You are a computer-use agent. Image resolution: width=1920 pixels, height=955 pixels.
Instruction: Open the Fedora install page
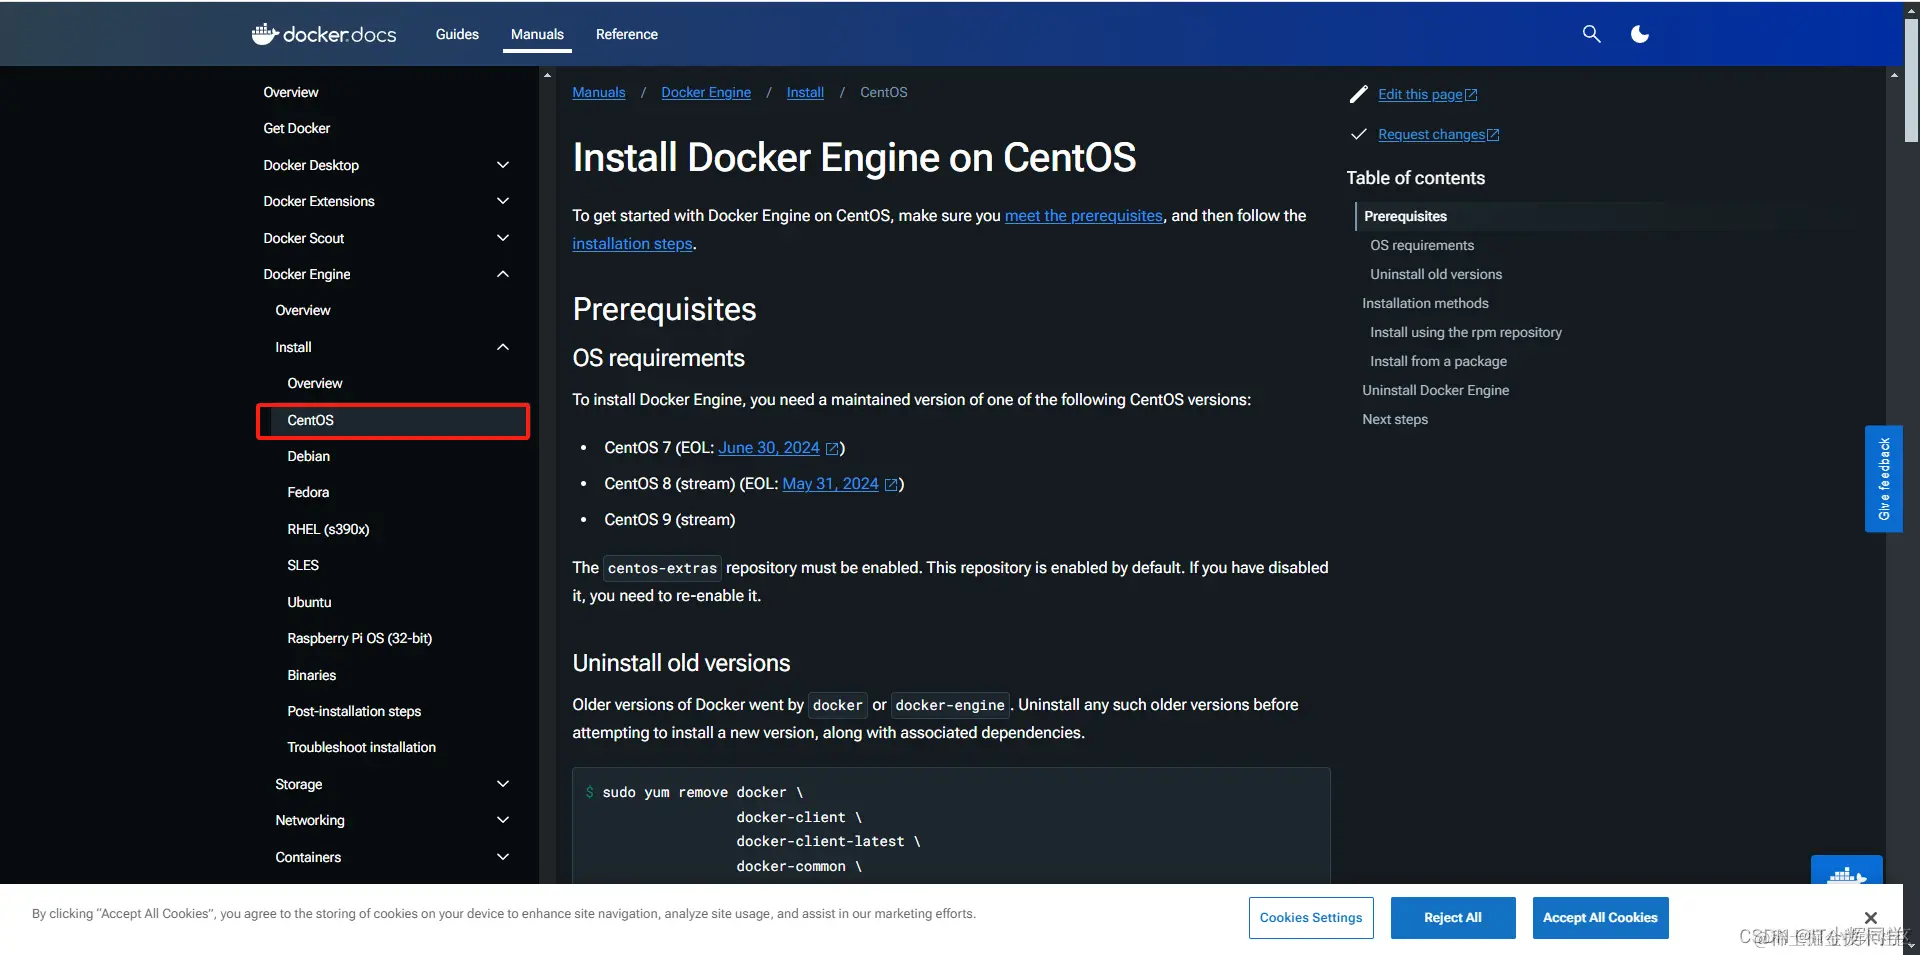(308, 492)
